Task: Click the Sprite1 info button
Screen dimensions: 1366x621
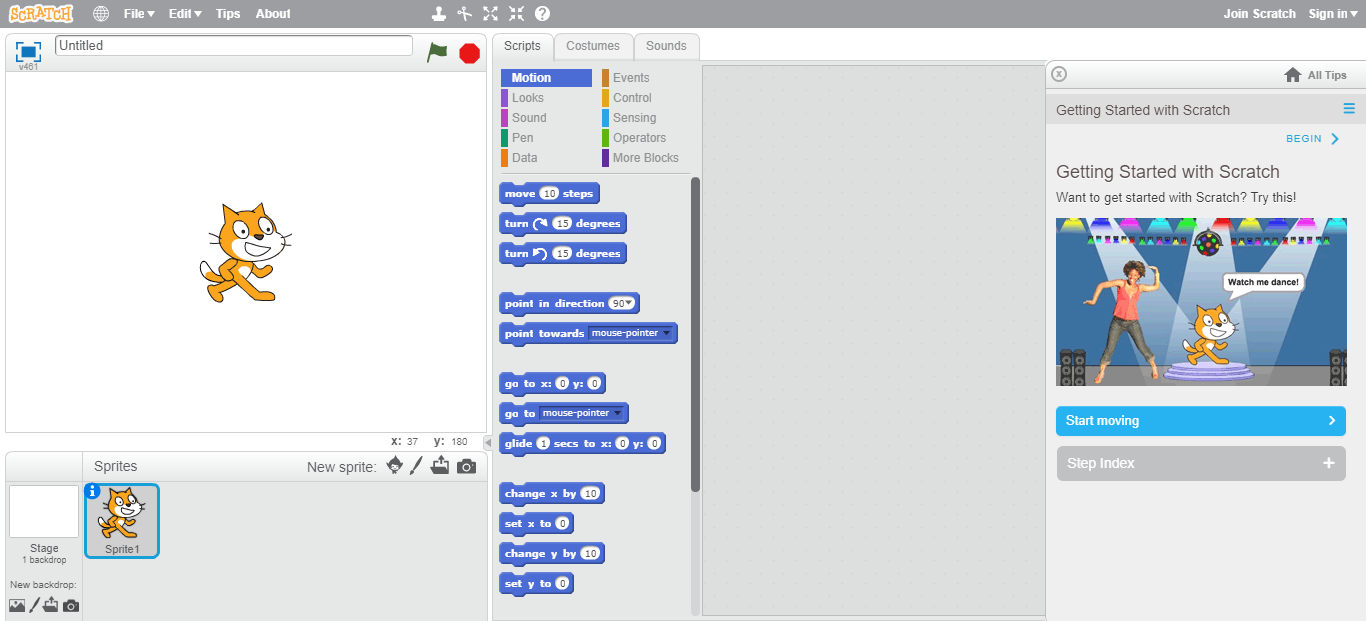Action: (92, 493)
